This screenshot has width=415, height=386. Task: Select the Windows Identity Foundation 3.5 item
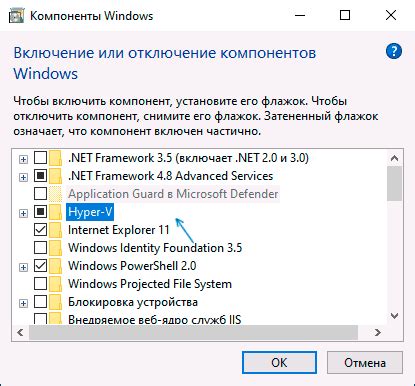(x=155, y=248)
